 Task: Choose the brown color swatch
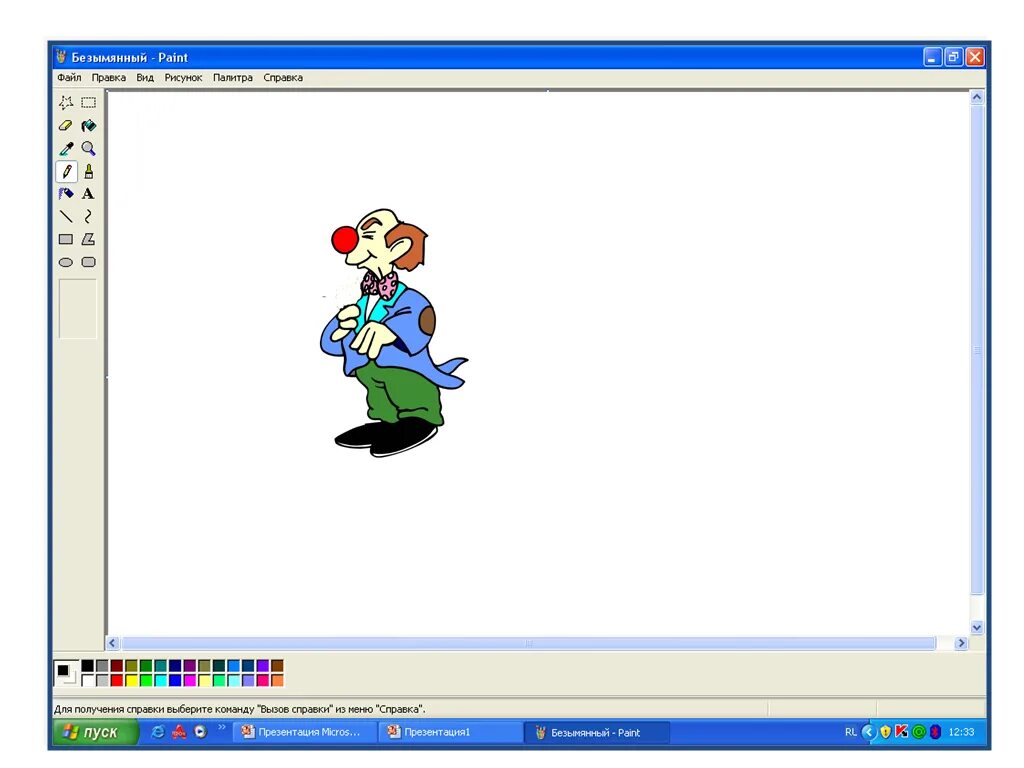(277, 665)
